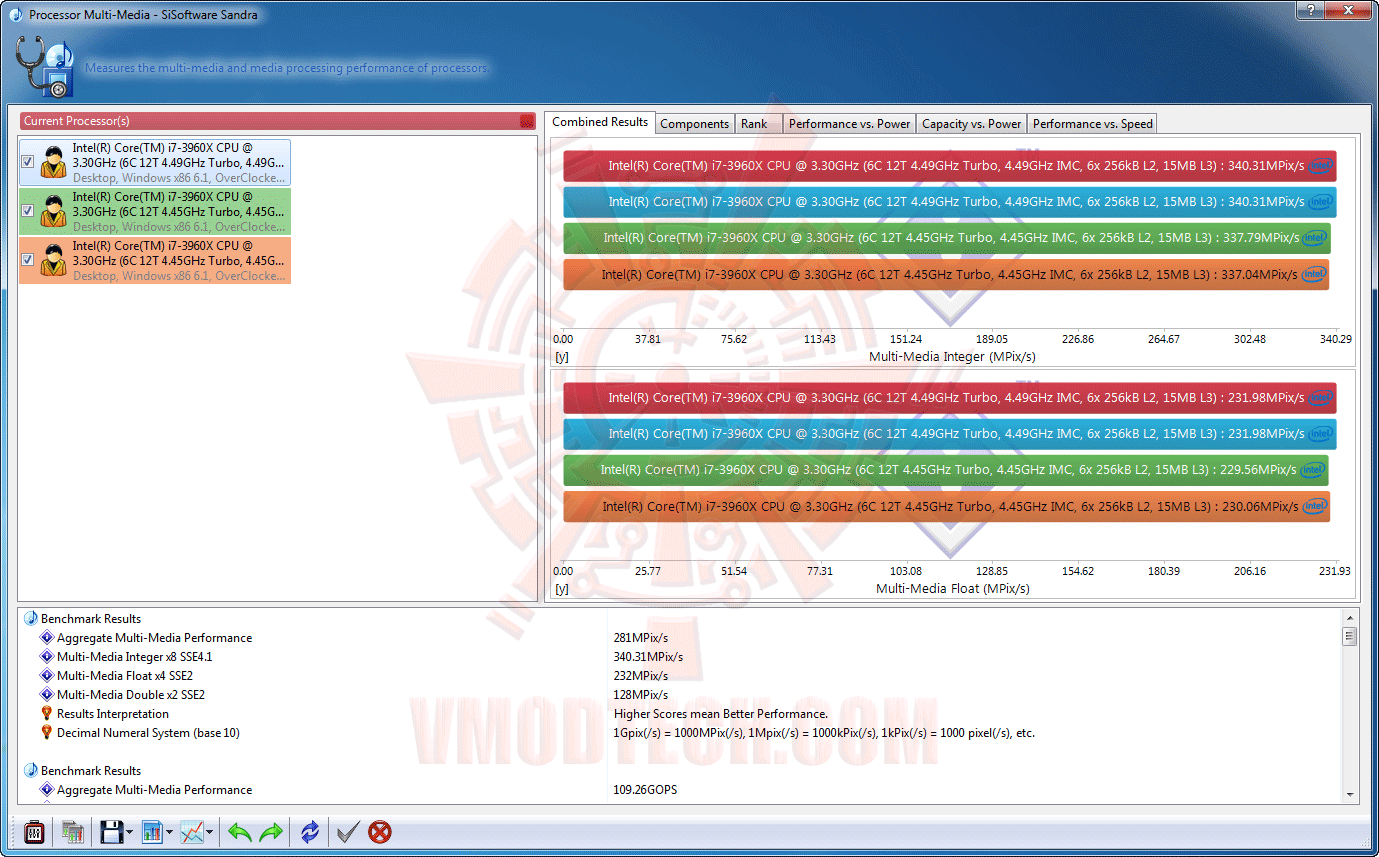The image size is (1379, 857).
Task: Uncheck the 4.49GHz Turbo processor checkbox
Action: [28, 162]
